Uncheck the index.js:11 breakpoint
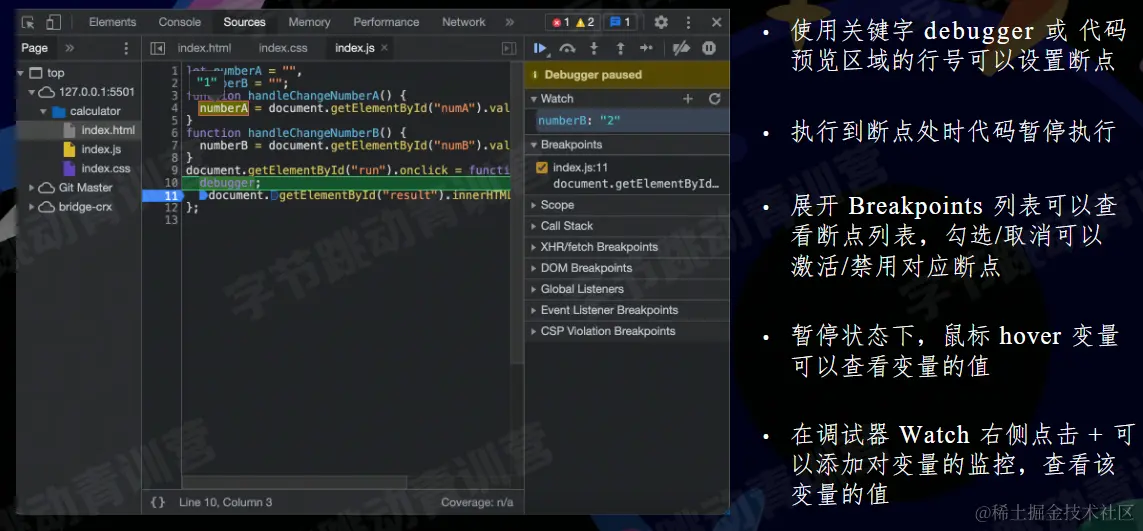Screen dimensions: 1143x531 pyautogui.click(x=542, y=168)
